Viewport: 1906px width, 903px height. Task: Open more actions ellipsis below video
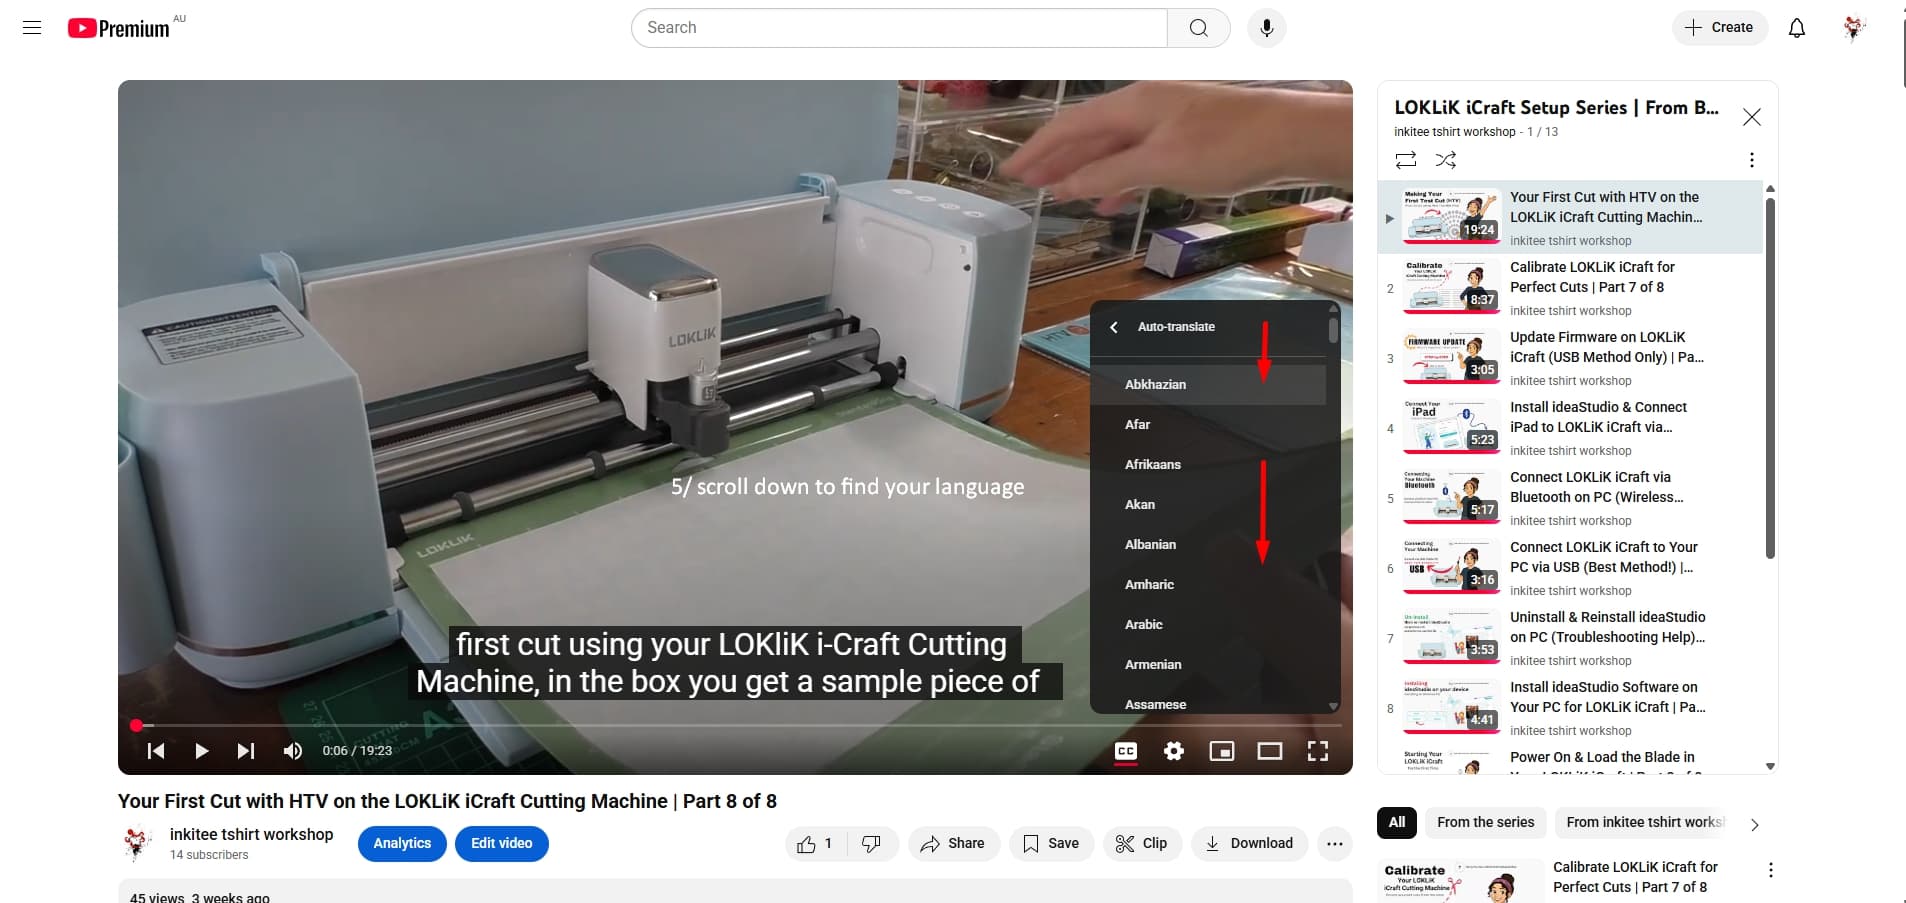1334,844
